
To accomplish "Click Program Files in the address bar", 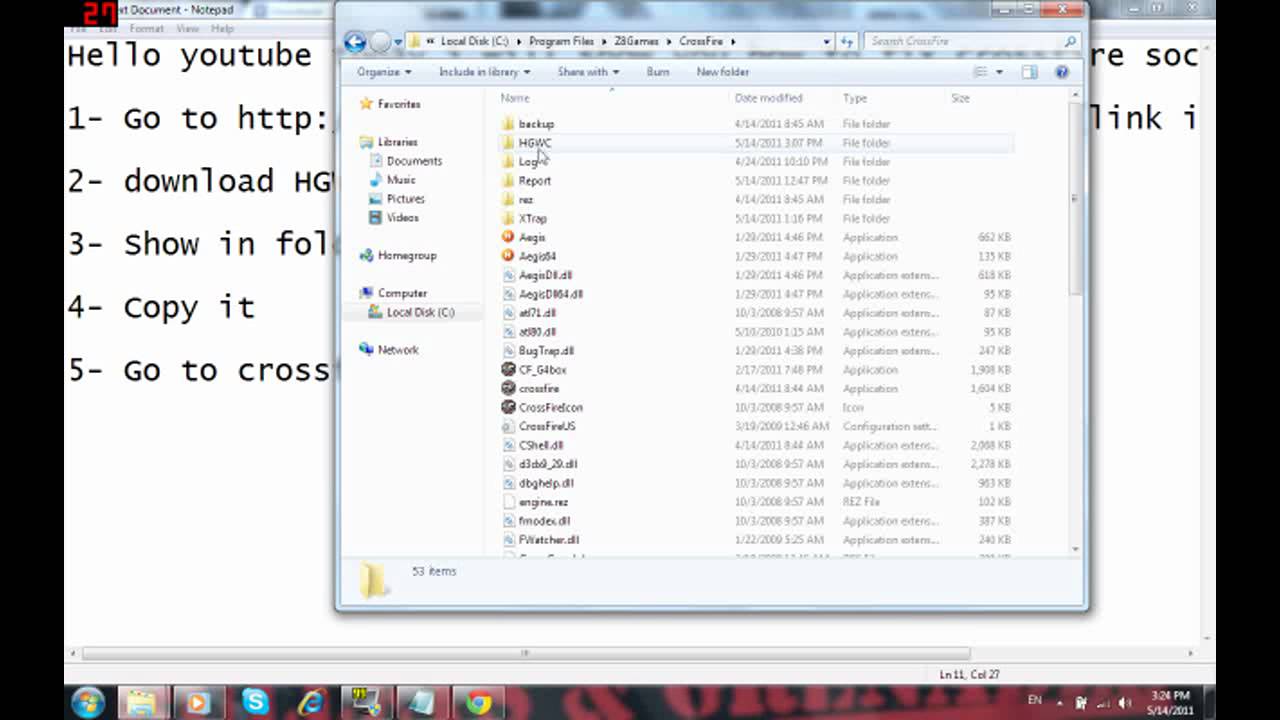I will pos(561,42).
